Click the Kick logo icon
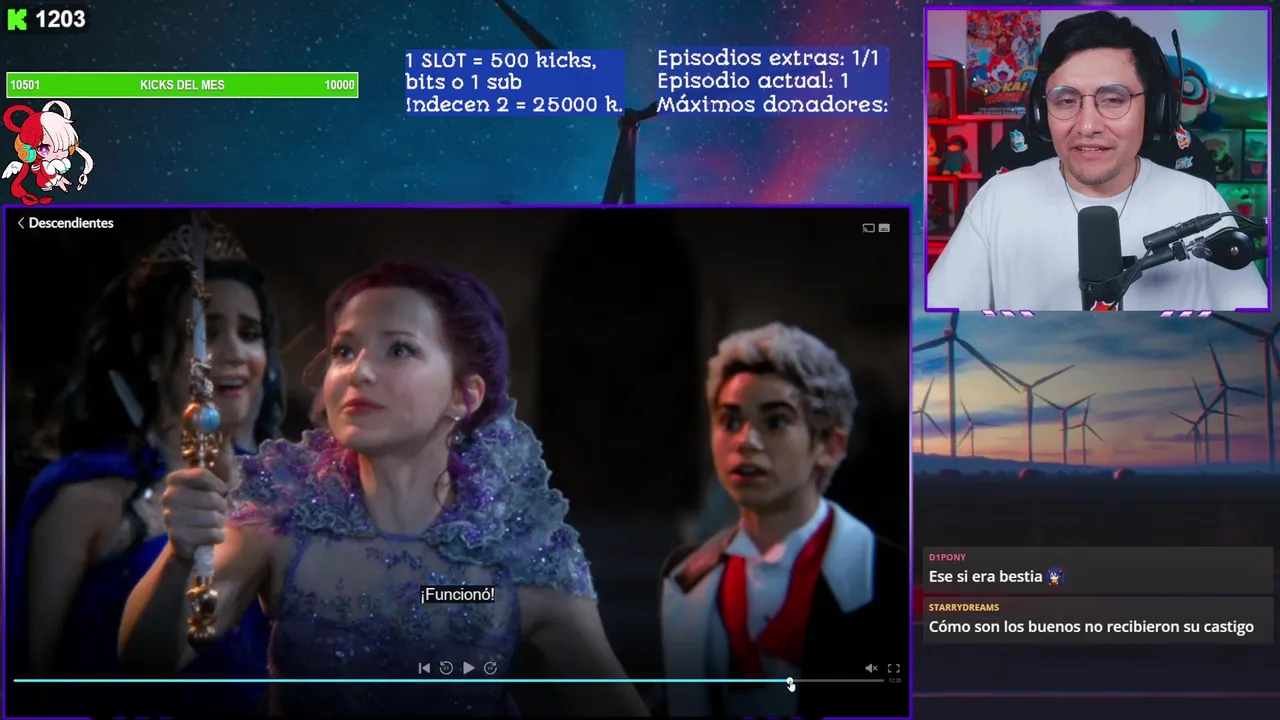The width and height of the screenshot is (1280, 720). tap(17, 19)
